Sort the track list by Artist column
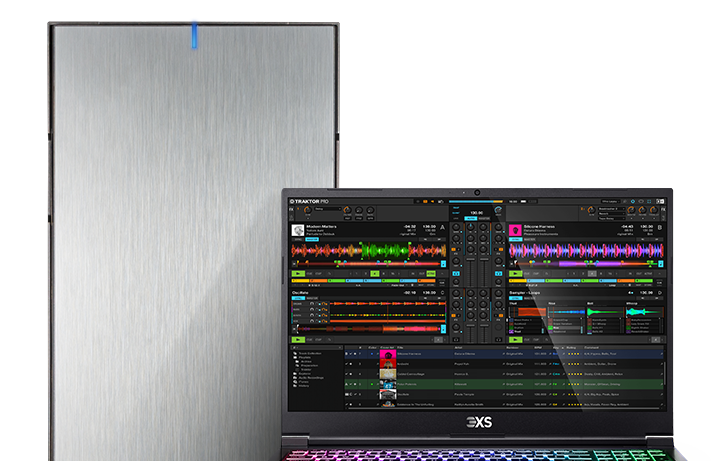Image resolution: width=720 pixels, height=461 pixels. [x=458, y=348]
